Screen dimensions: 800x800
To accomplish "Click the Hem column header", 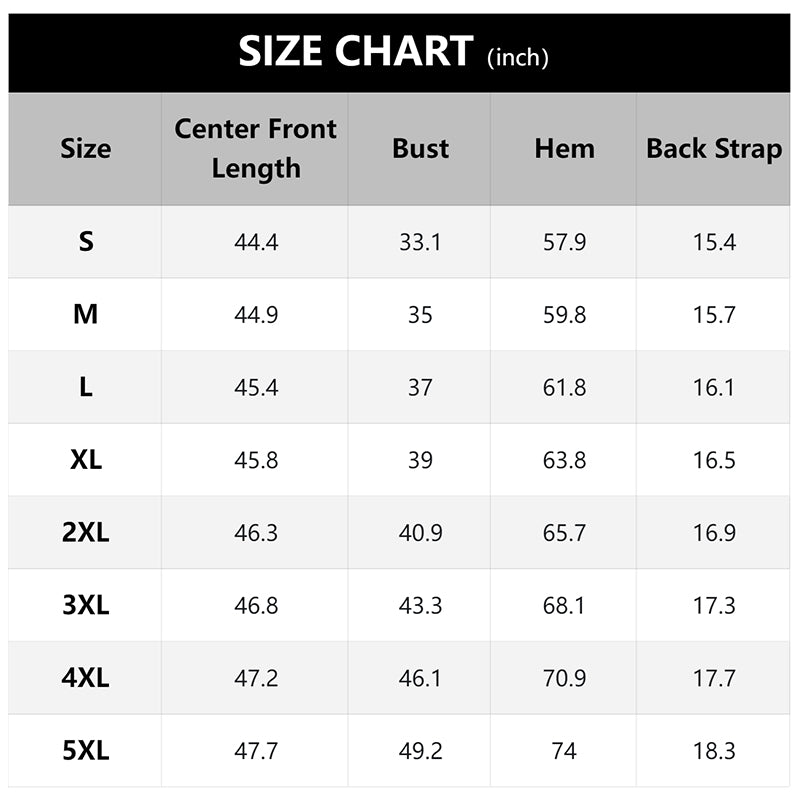I will coord(564,148).
